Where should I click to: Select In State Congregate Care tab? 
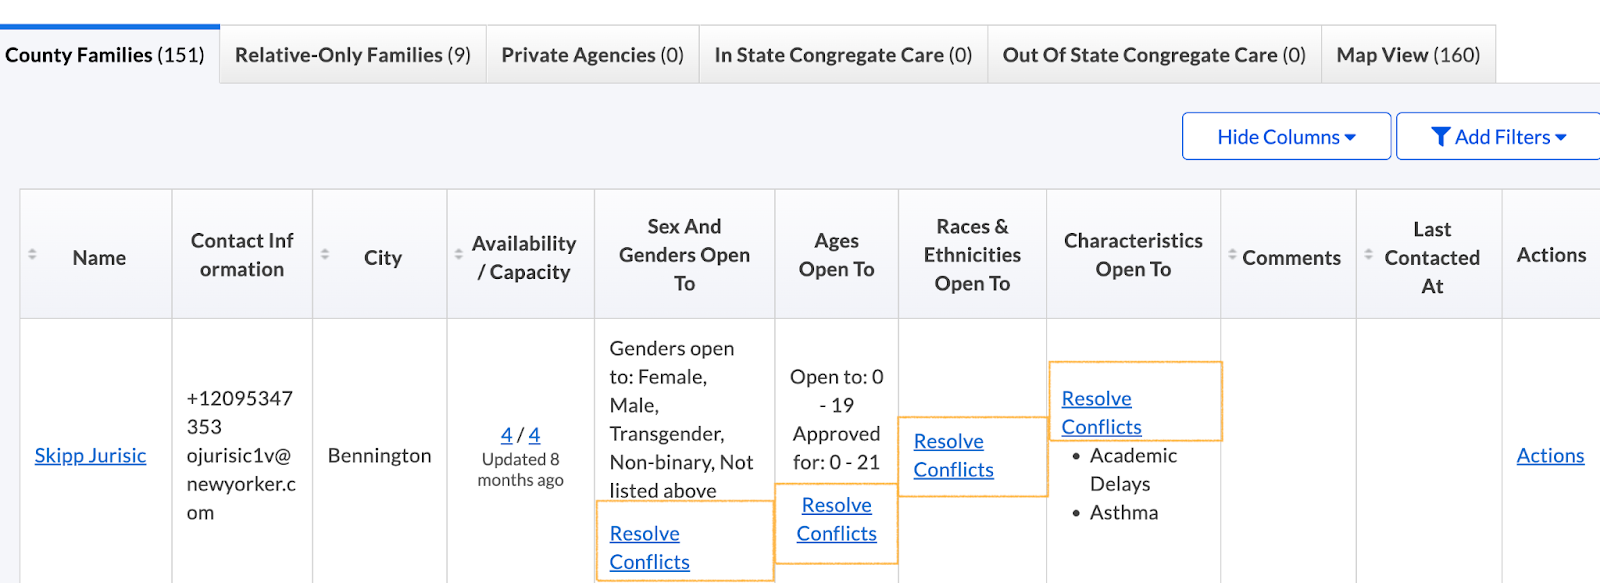coord(843,55)
